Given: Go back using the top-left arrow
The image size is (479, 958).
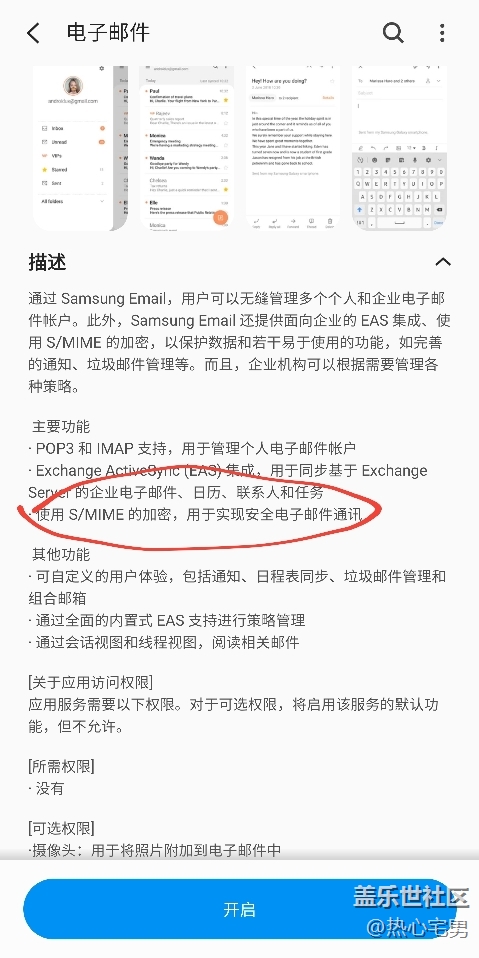Looking at the screenshot, I should 33,33.
